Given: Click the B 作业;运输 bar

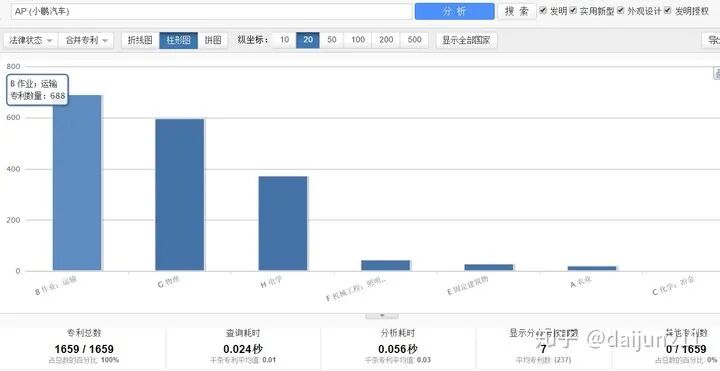Looking at the screenshot, I should [x=77, y=183].
